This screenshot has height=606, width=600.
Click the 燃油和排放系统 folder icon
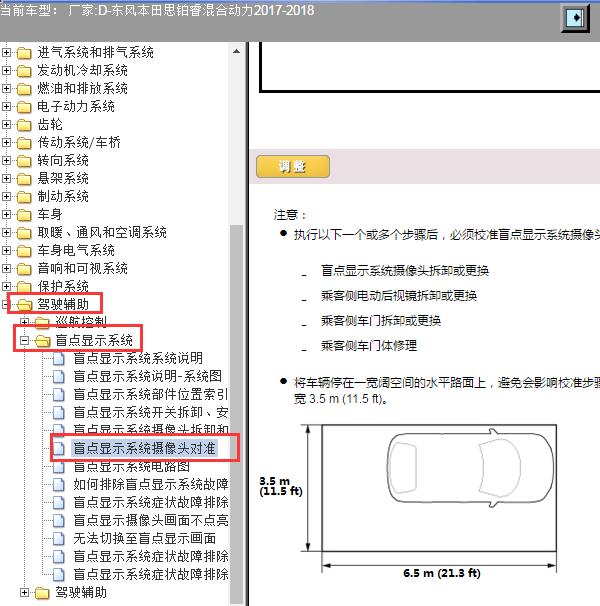[24, 89]
